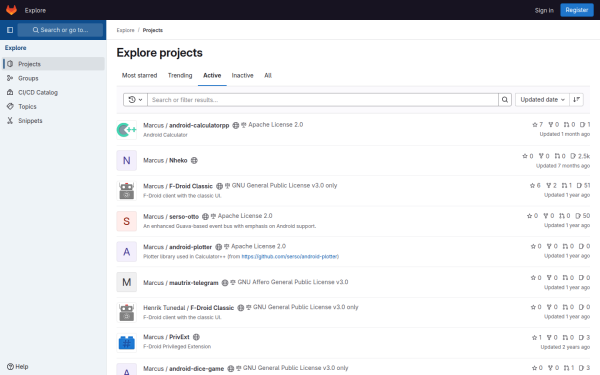Viewport: 600px width, 375px height.
Task: Click the Register button
Action: click(x=577, y=10)
